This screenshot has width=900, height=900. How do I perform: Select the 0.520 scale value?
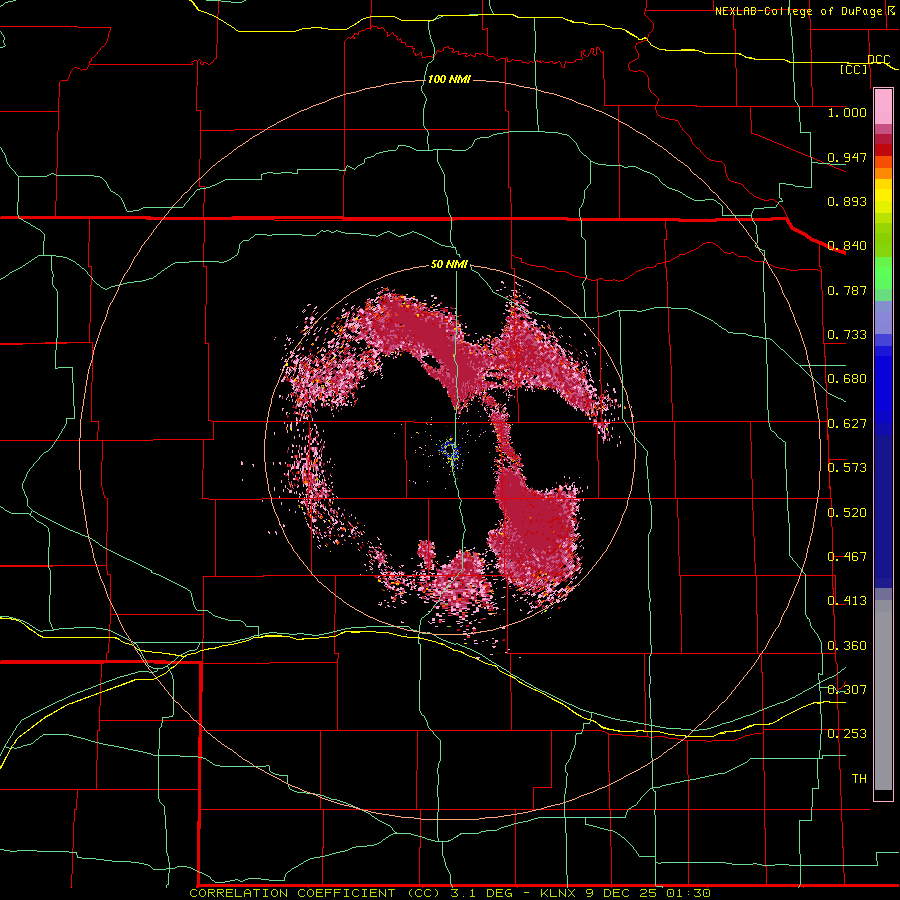pyautogui.click(x=847, y=513)
